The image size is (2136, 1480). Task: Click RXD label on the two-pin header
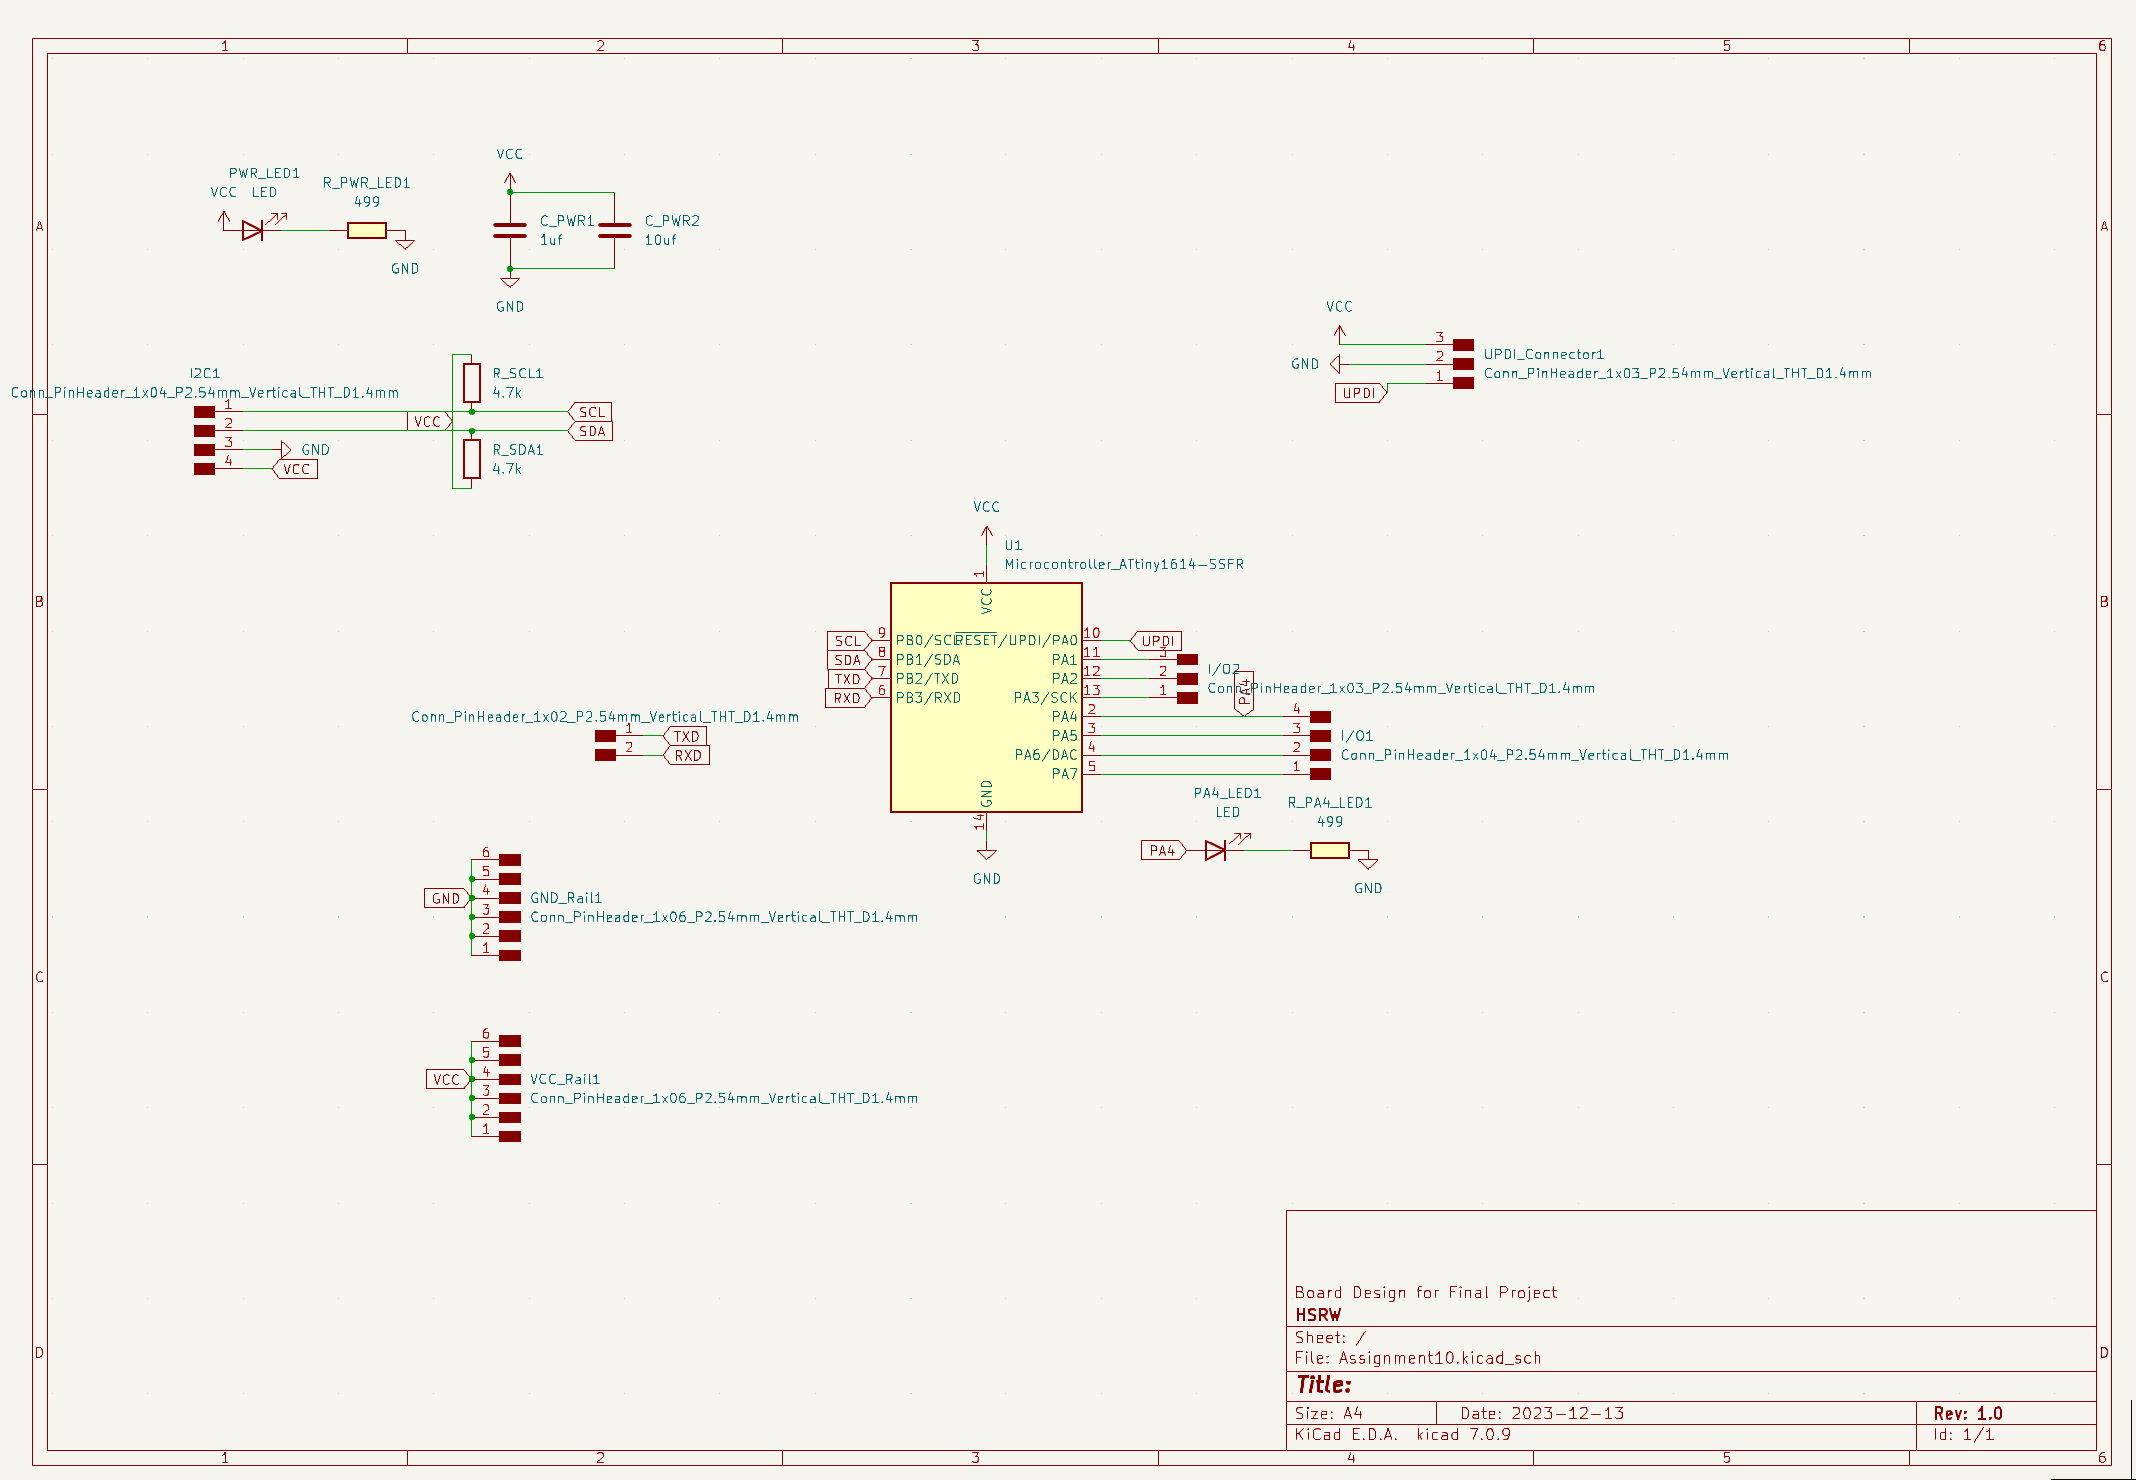[x=686, y=755]
